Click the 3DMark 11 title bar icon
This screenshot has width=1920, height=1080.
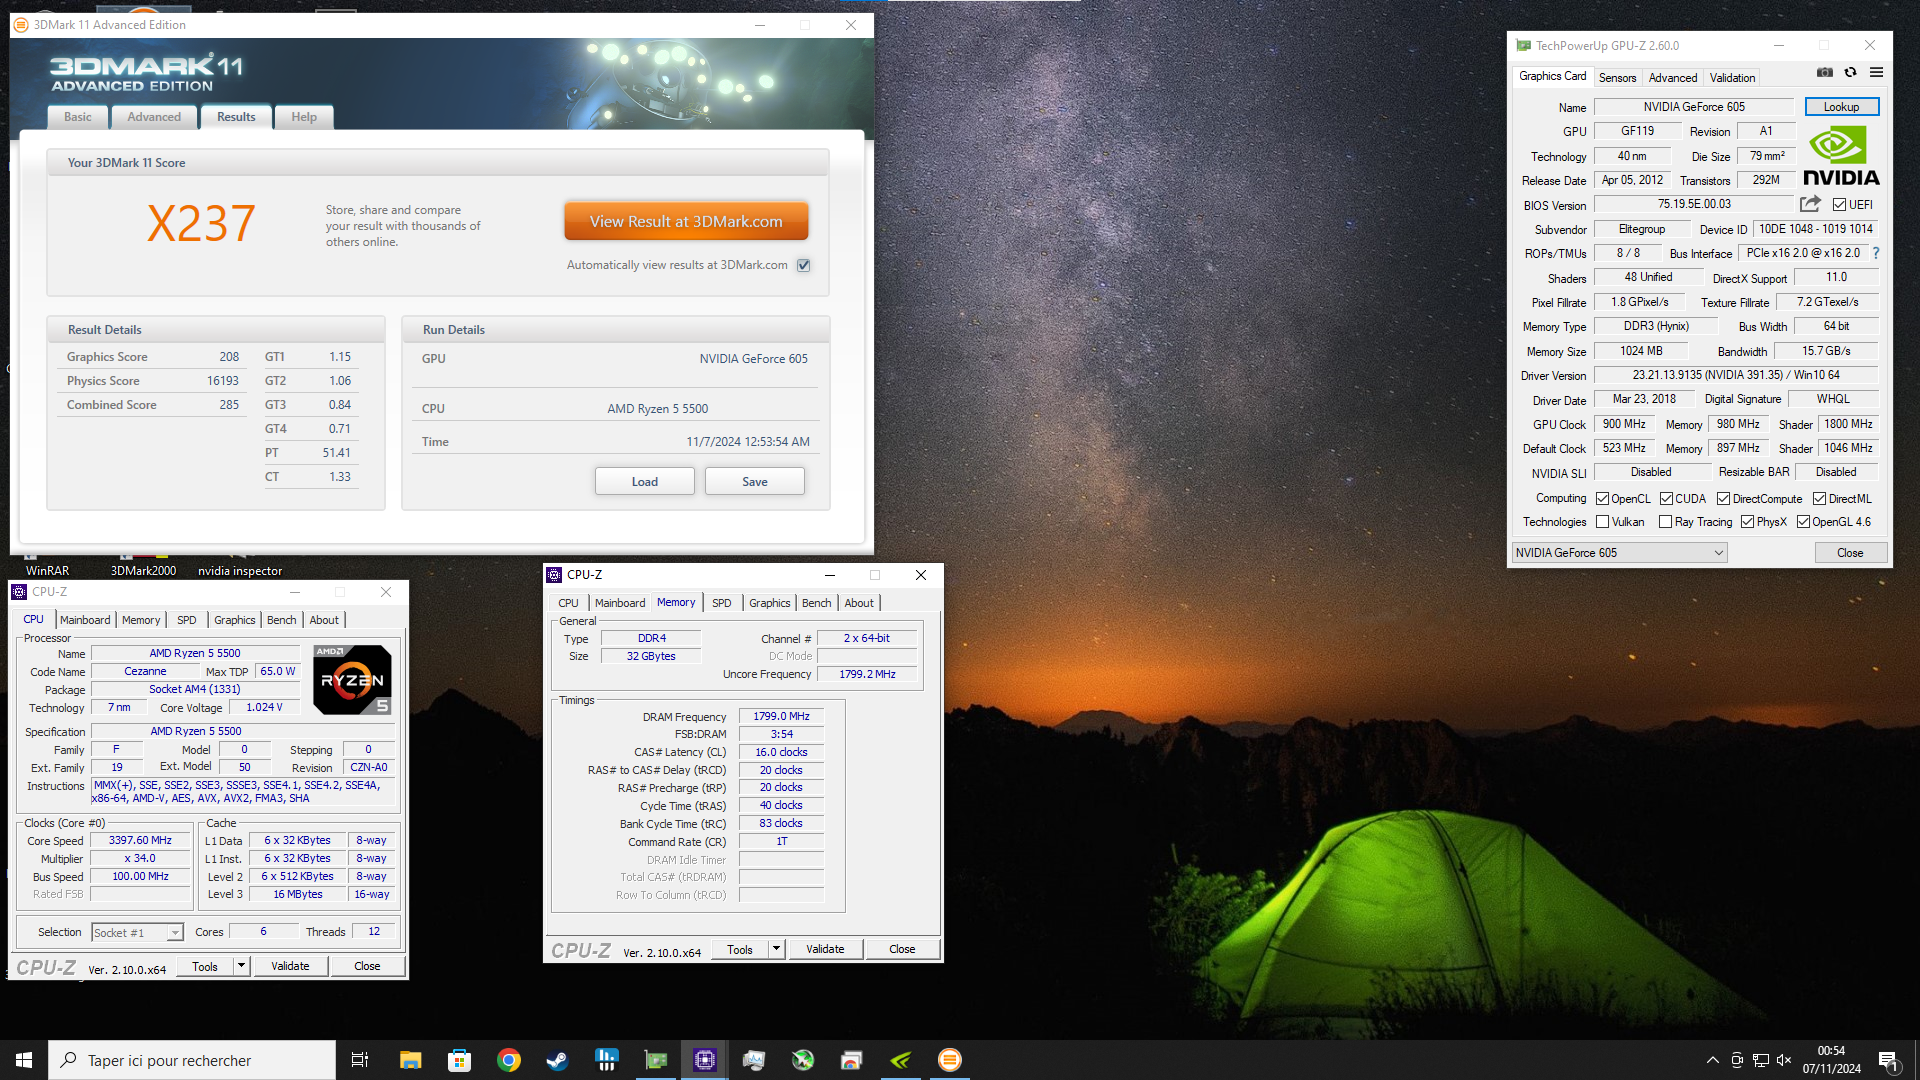[x=21, y=25]
